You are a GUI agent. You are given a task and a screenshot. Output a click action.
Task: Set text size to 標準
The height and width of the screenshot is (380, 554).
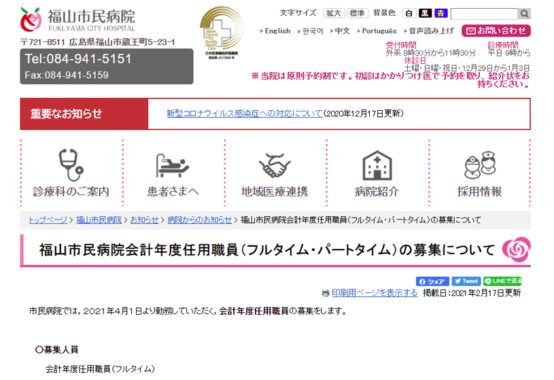pyautogui.click(x=358, y=13)
